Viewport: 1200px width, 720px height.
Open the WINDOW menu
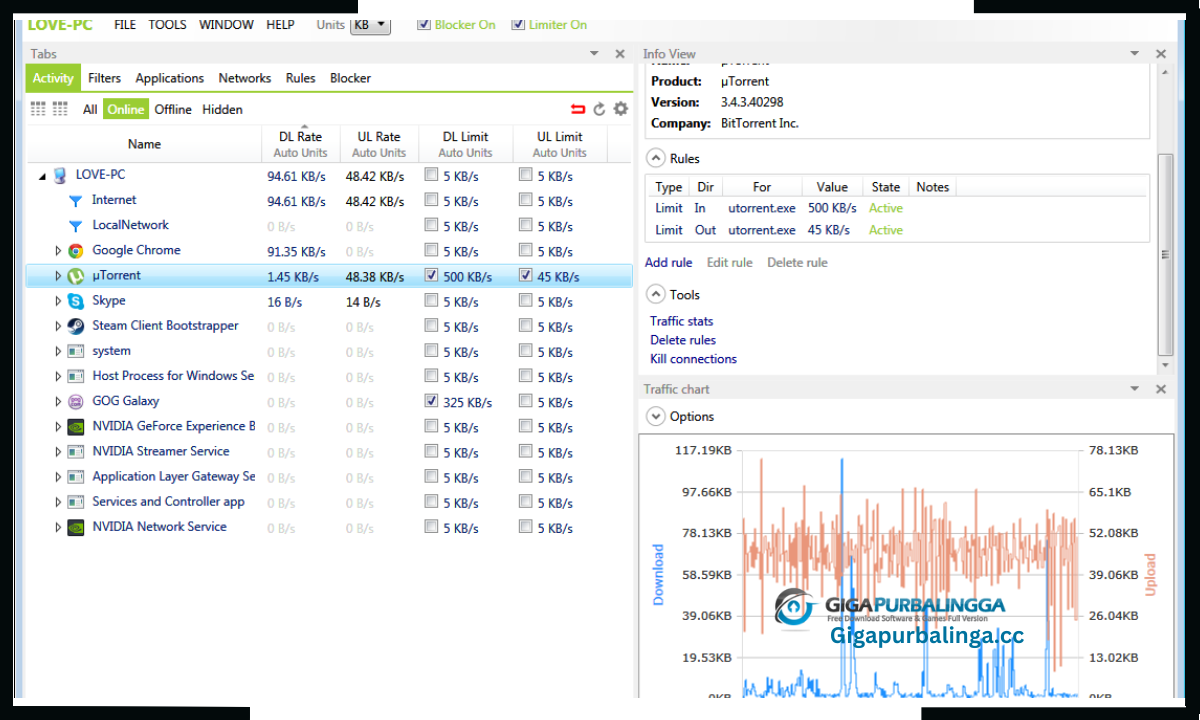coord(226,24)
